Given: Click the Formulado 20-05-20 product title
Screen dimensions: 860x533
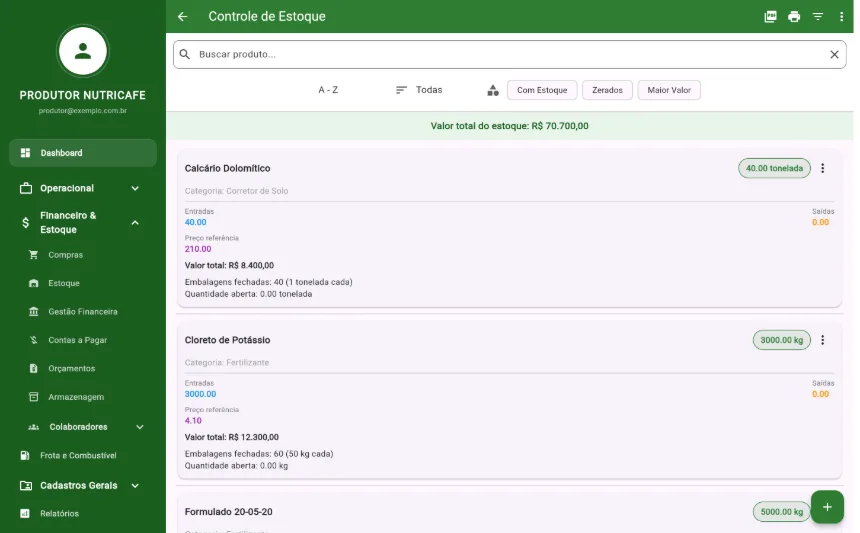Looking at the screenshot, I should click(x=228, y=512).
